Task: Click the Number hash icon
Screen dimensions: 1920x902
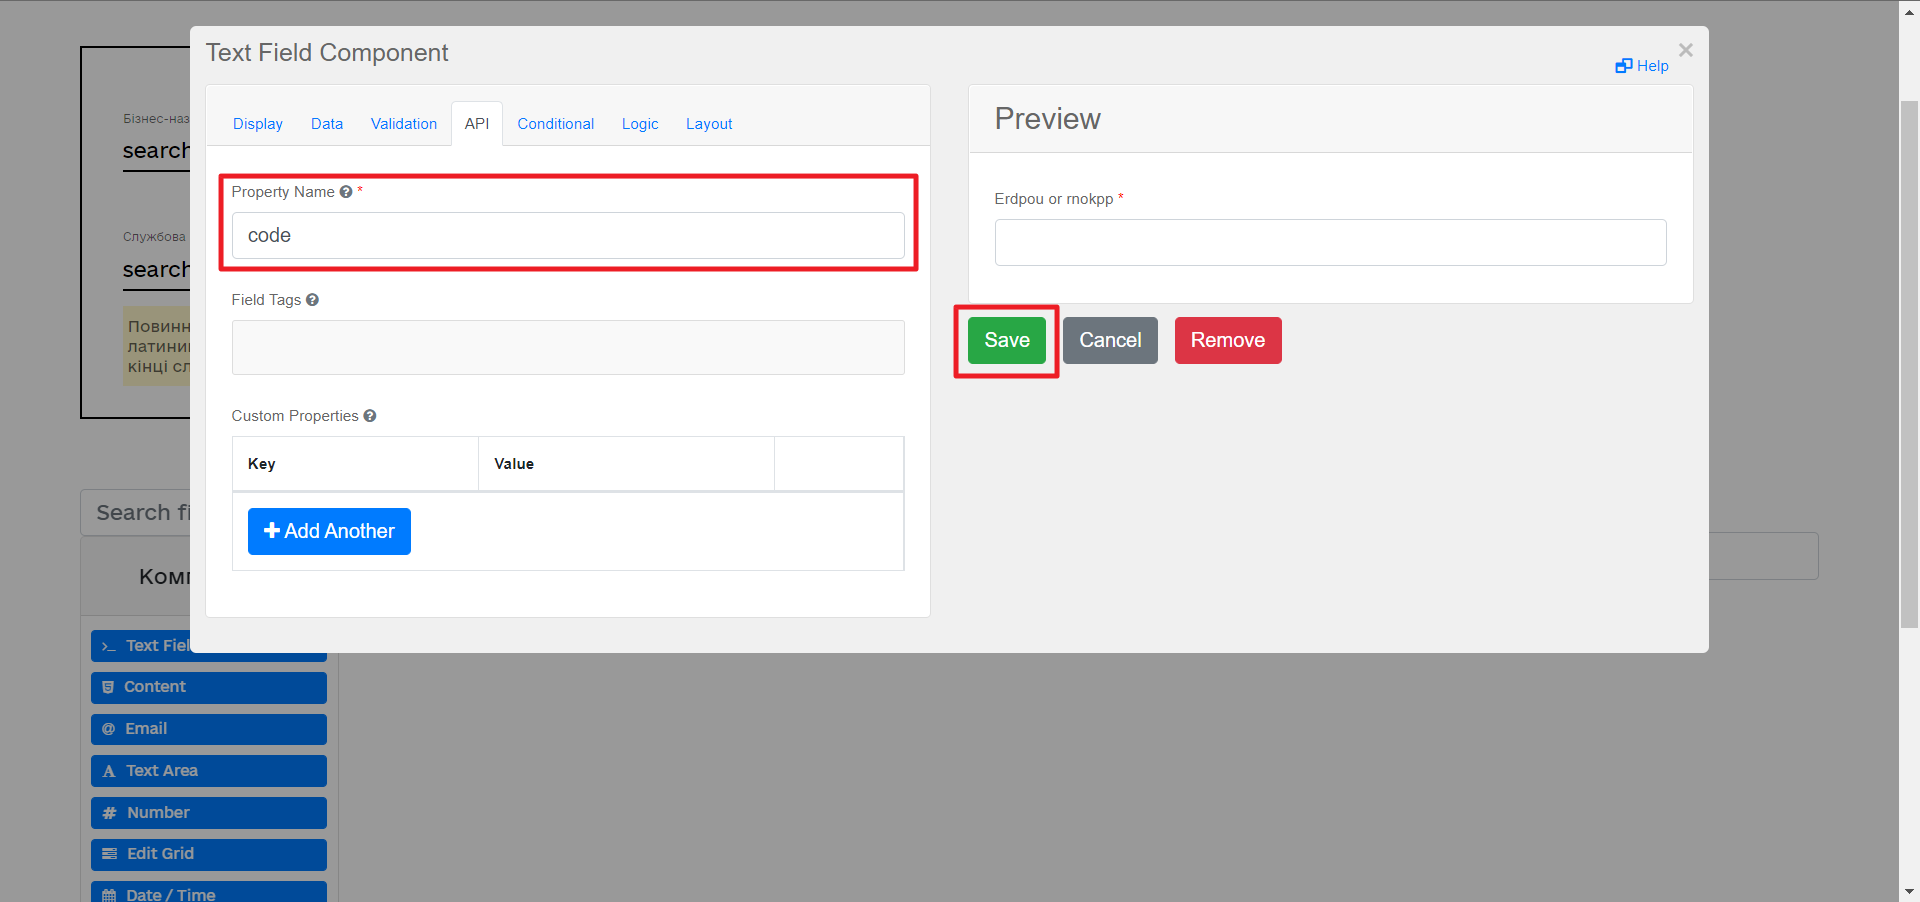Action: pyautogui.click(x=110, y=813)
